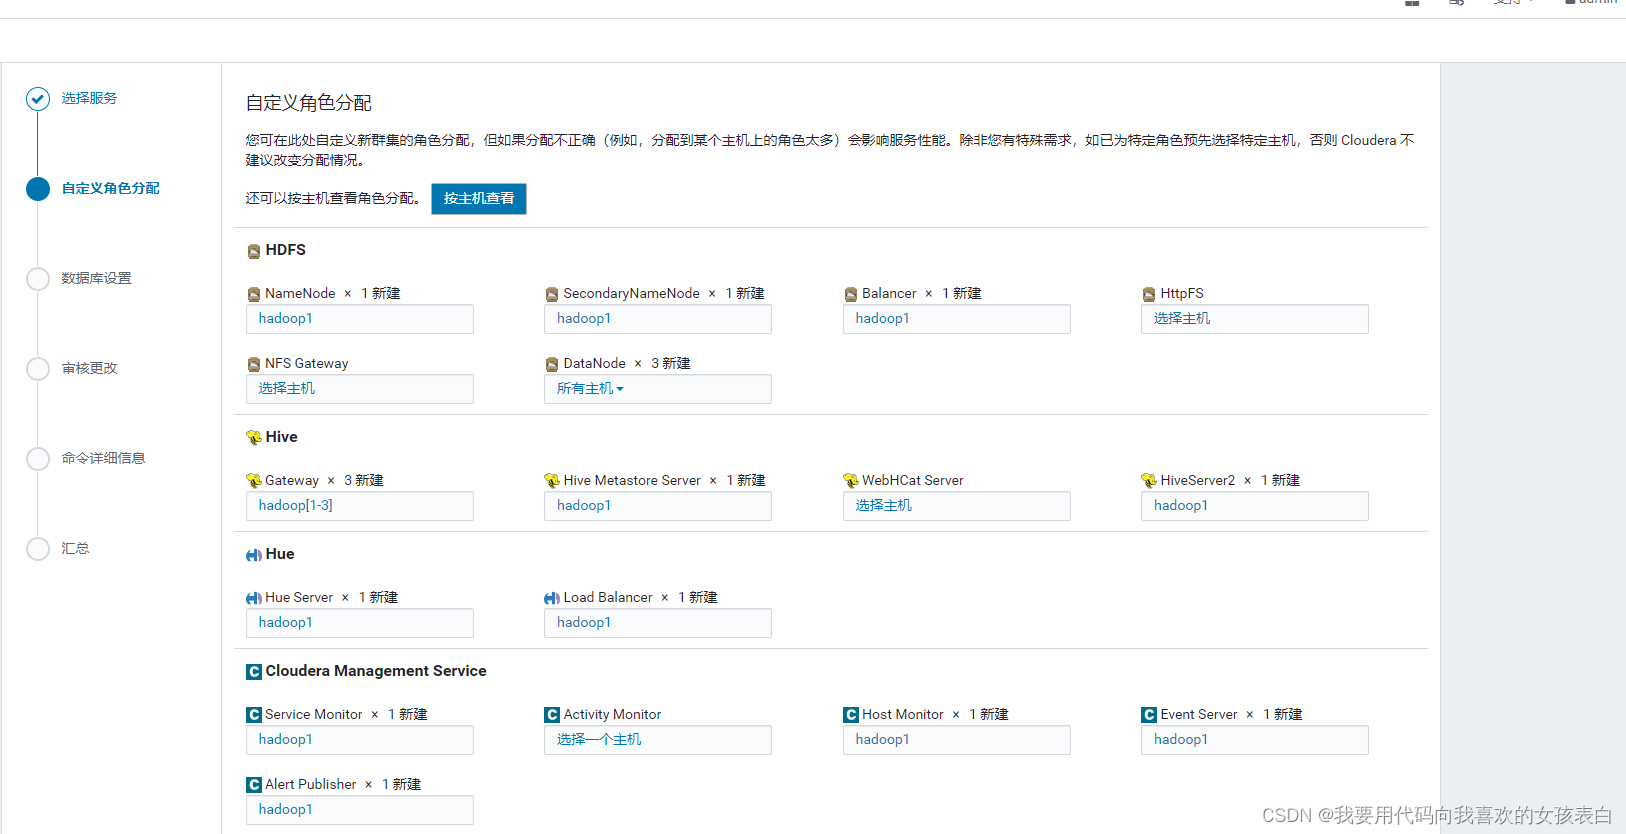1626x834 pixels.
Task: Click the hadoop1 host field under SecondaryNameNode
Action: 658,319
